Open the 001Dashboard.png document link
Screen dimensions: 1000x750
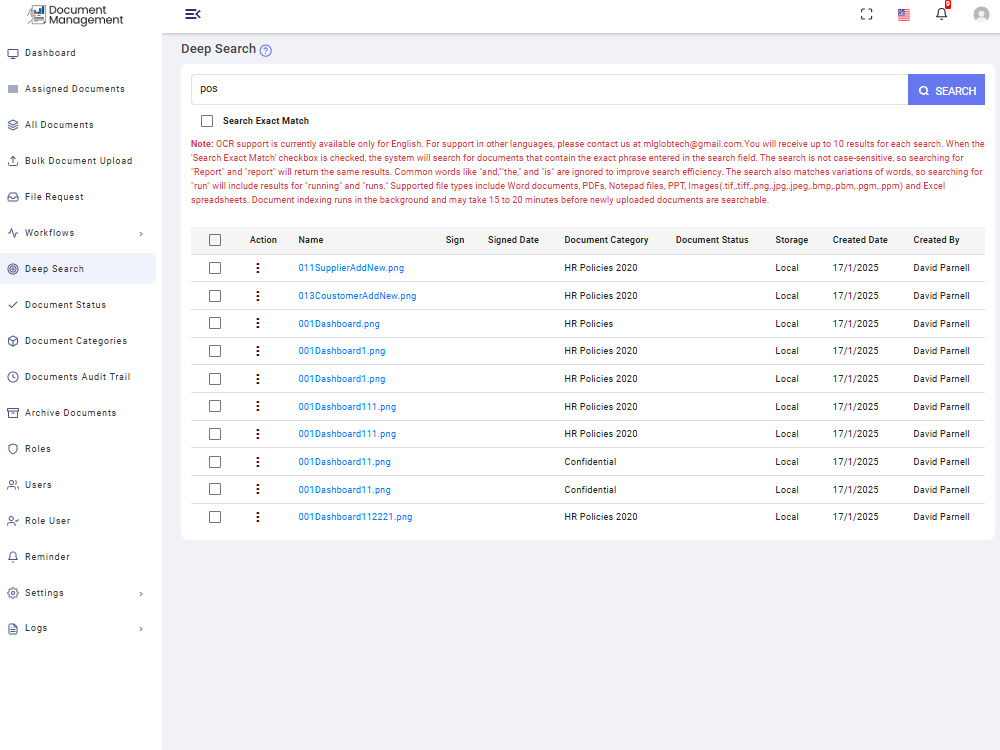pyautogui.click(x=339, y=324)
